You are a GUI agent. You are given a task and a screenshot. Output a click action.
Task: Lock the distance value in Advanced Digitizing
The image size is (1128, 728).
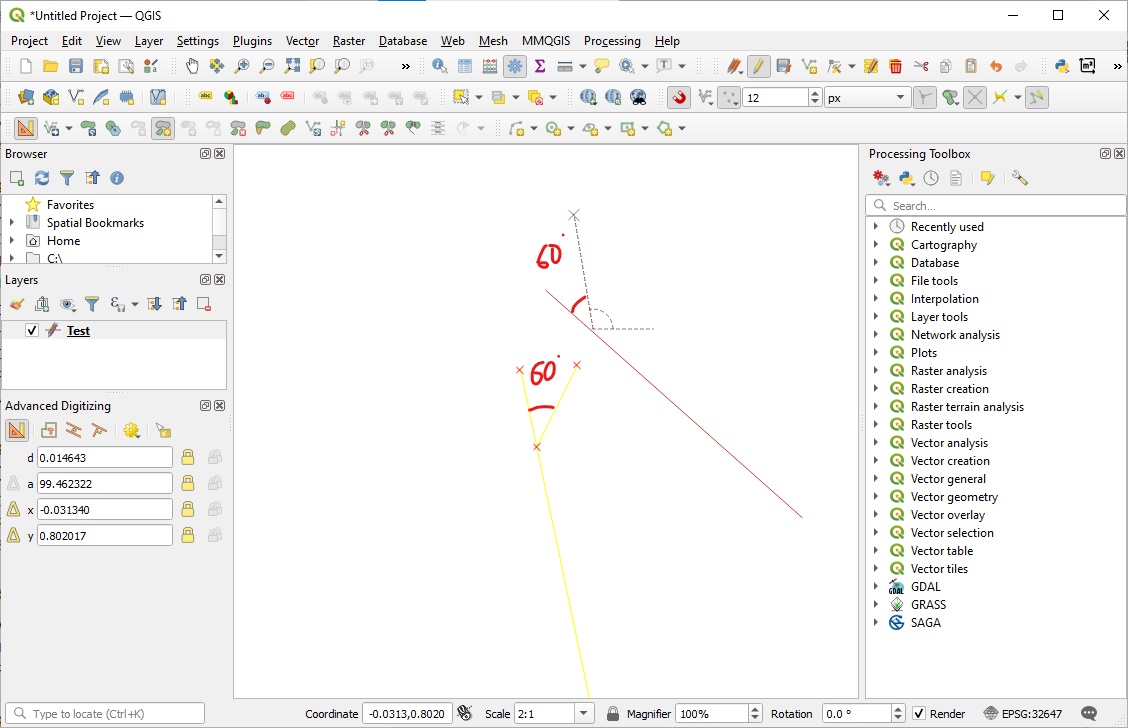tap(188, 457)
